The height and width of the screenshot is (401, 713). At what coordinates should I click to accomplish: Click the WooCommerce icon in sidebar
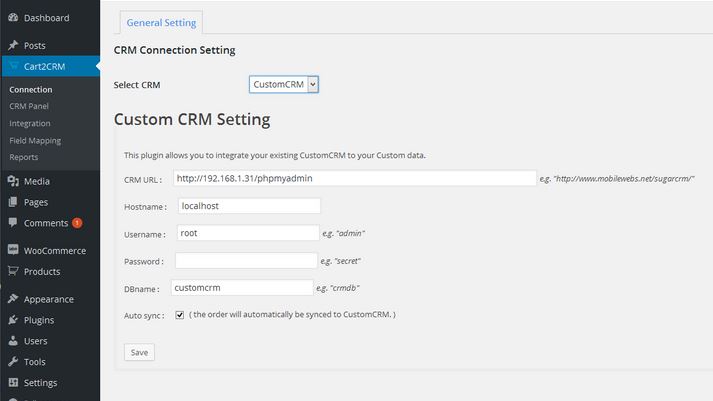[x=13, y=250]
